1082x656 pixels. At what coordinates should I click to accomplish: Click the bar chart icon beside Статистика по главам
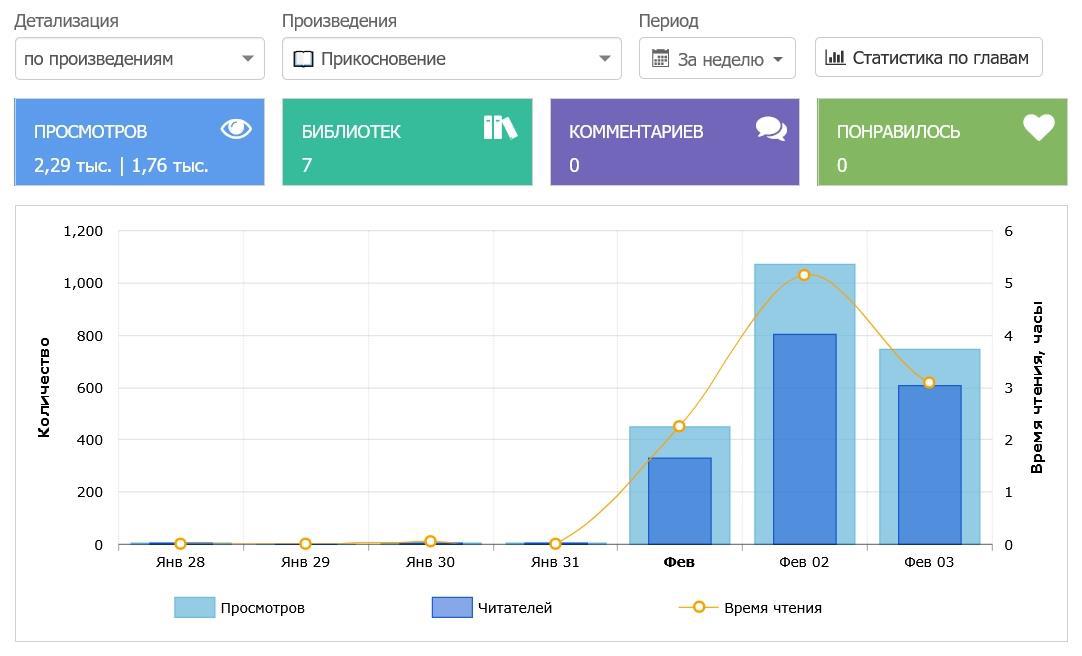[x=835, y=57]
